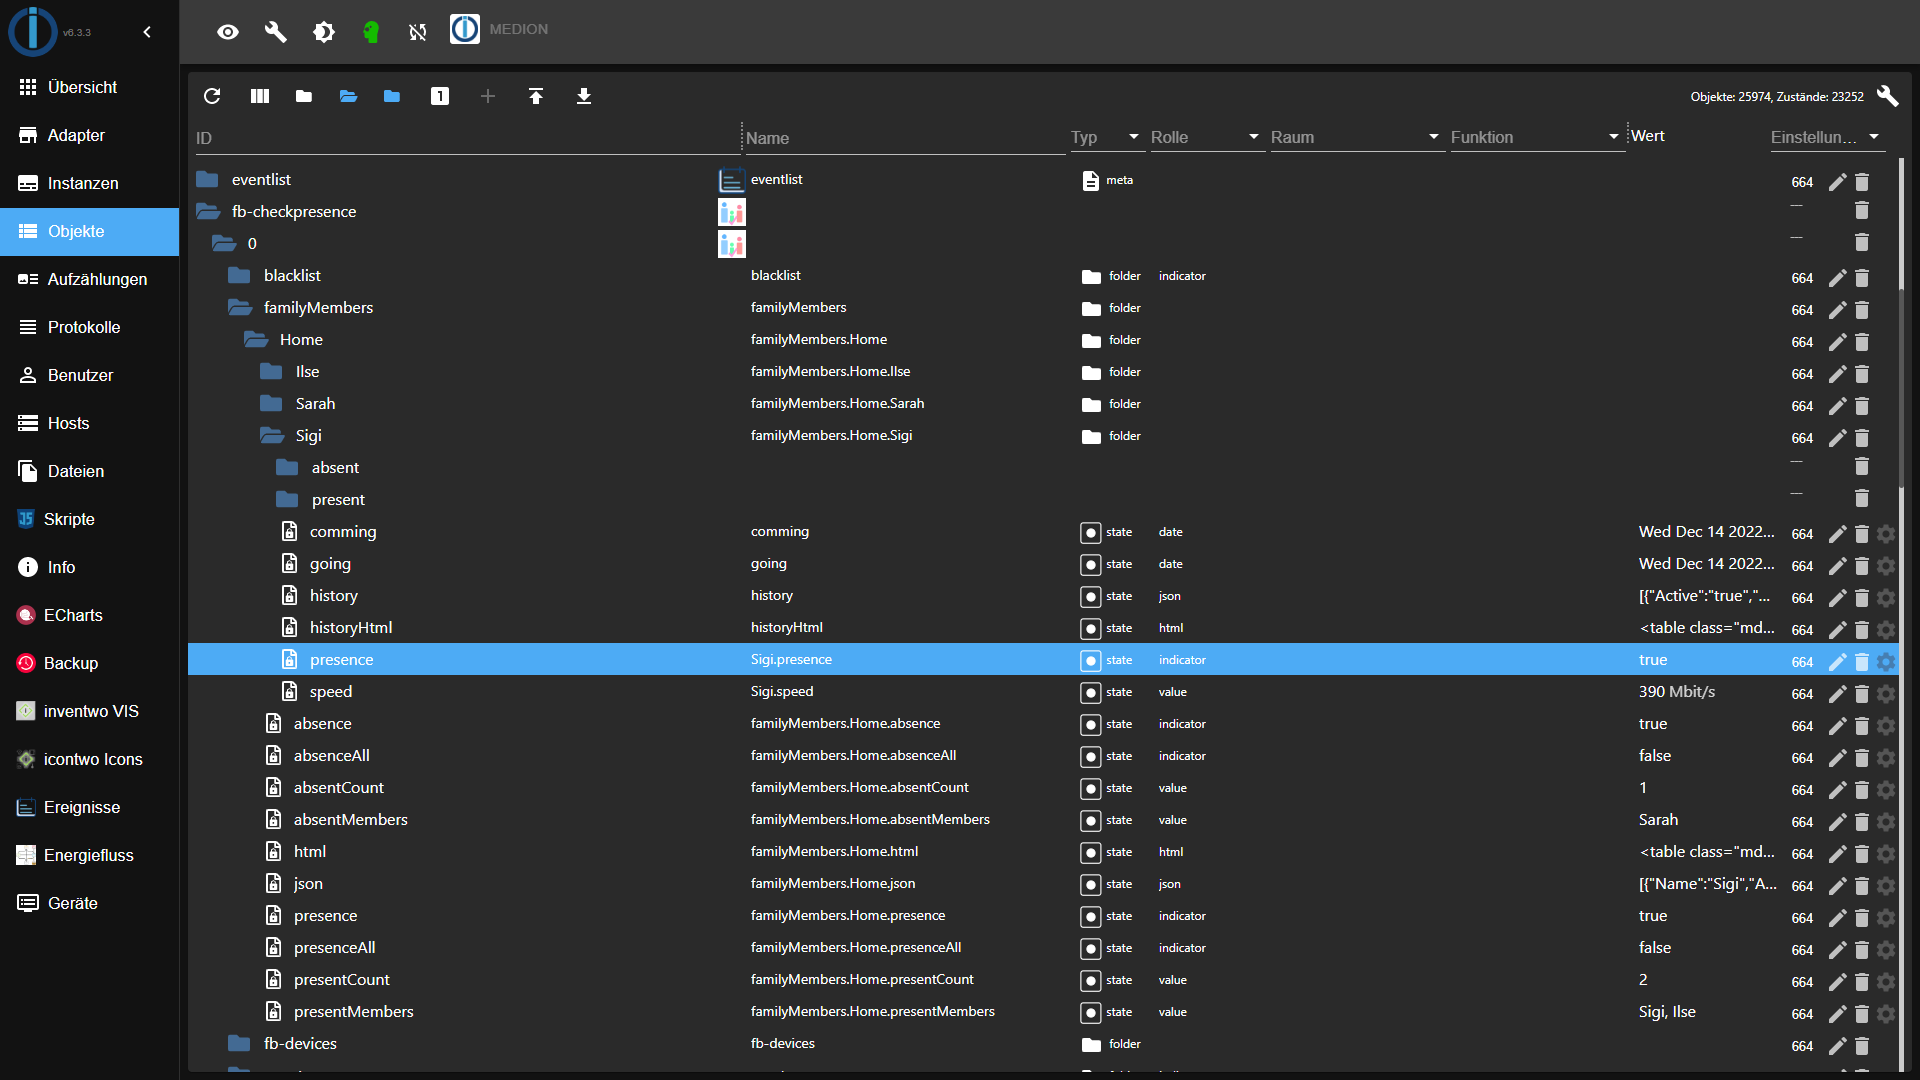Image resolution: width=1920 pixels, height=1080 pixels.
Task: Open the Funktion filter dropdown
Action: pos(1537,137)
